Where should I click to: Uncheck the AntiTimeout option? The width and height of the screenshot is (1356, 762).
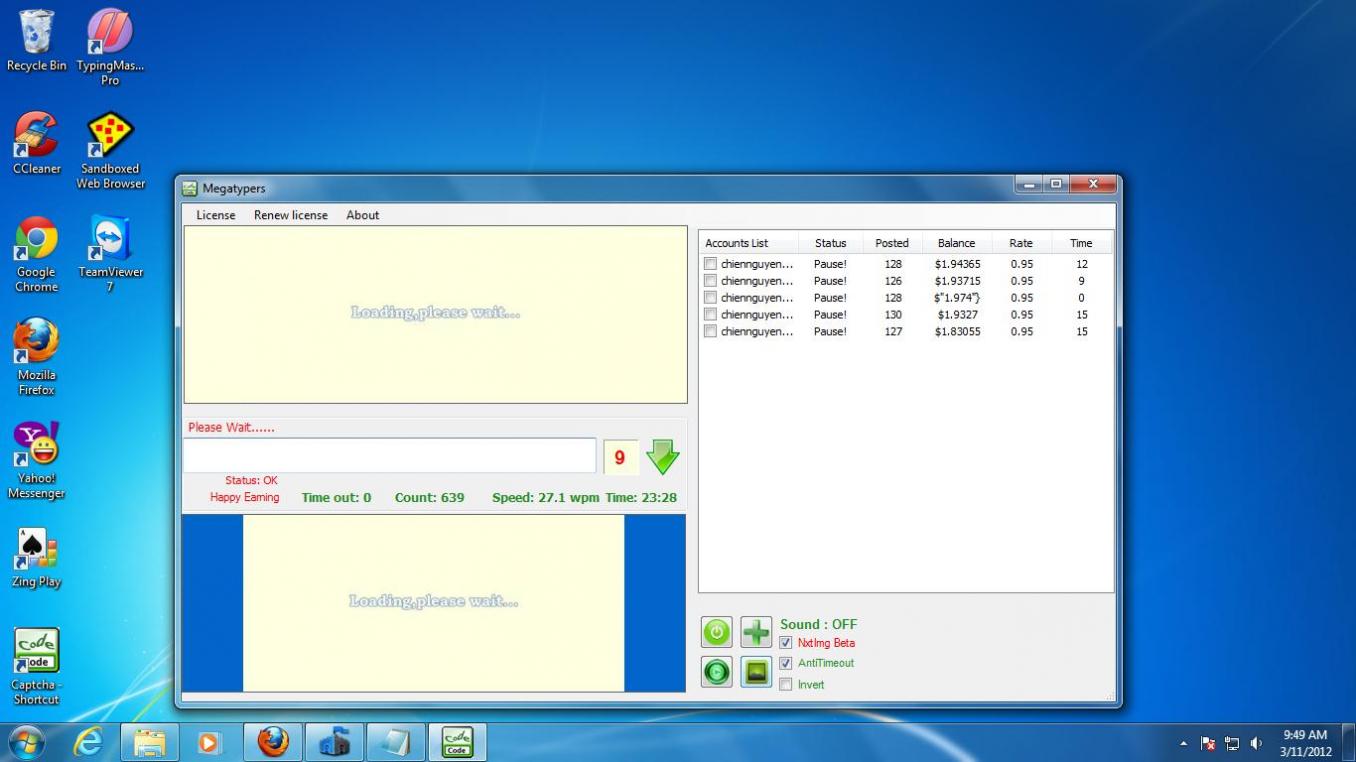[x=786, y=663]
